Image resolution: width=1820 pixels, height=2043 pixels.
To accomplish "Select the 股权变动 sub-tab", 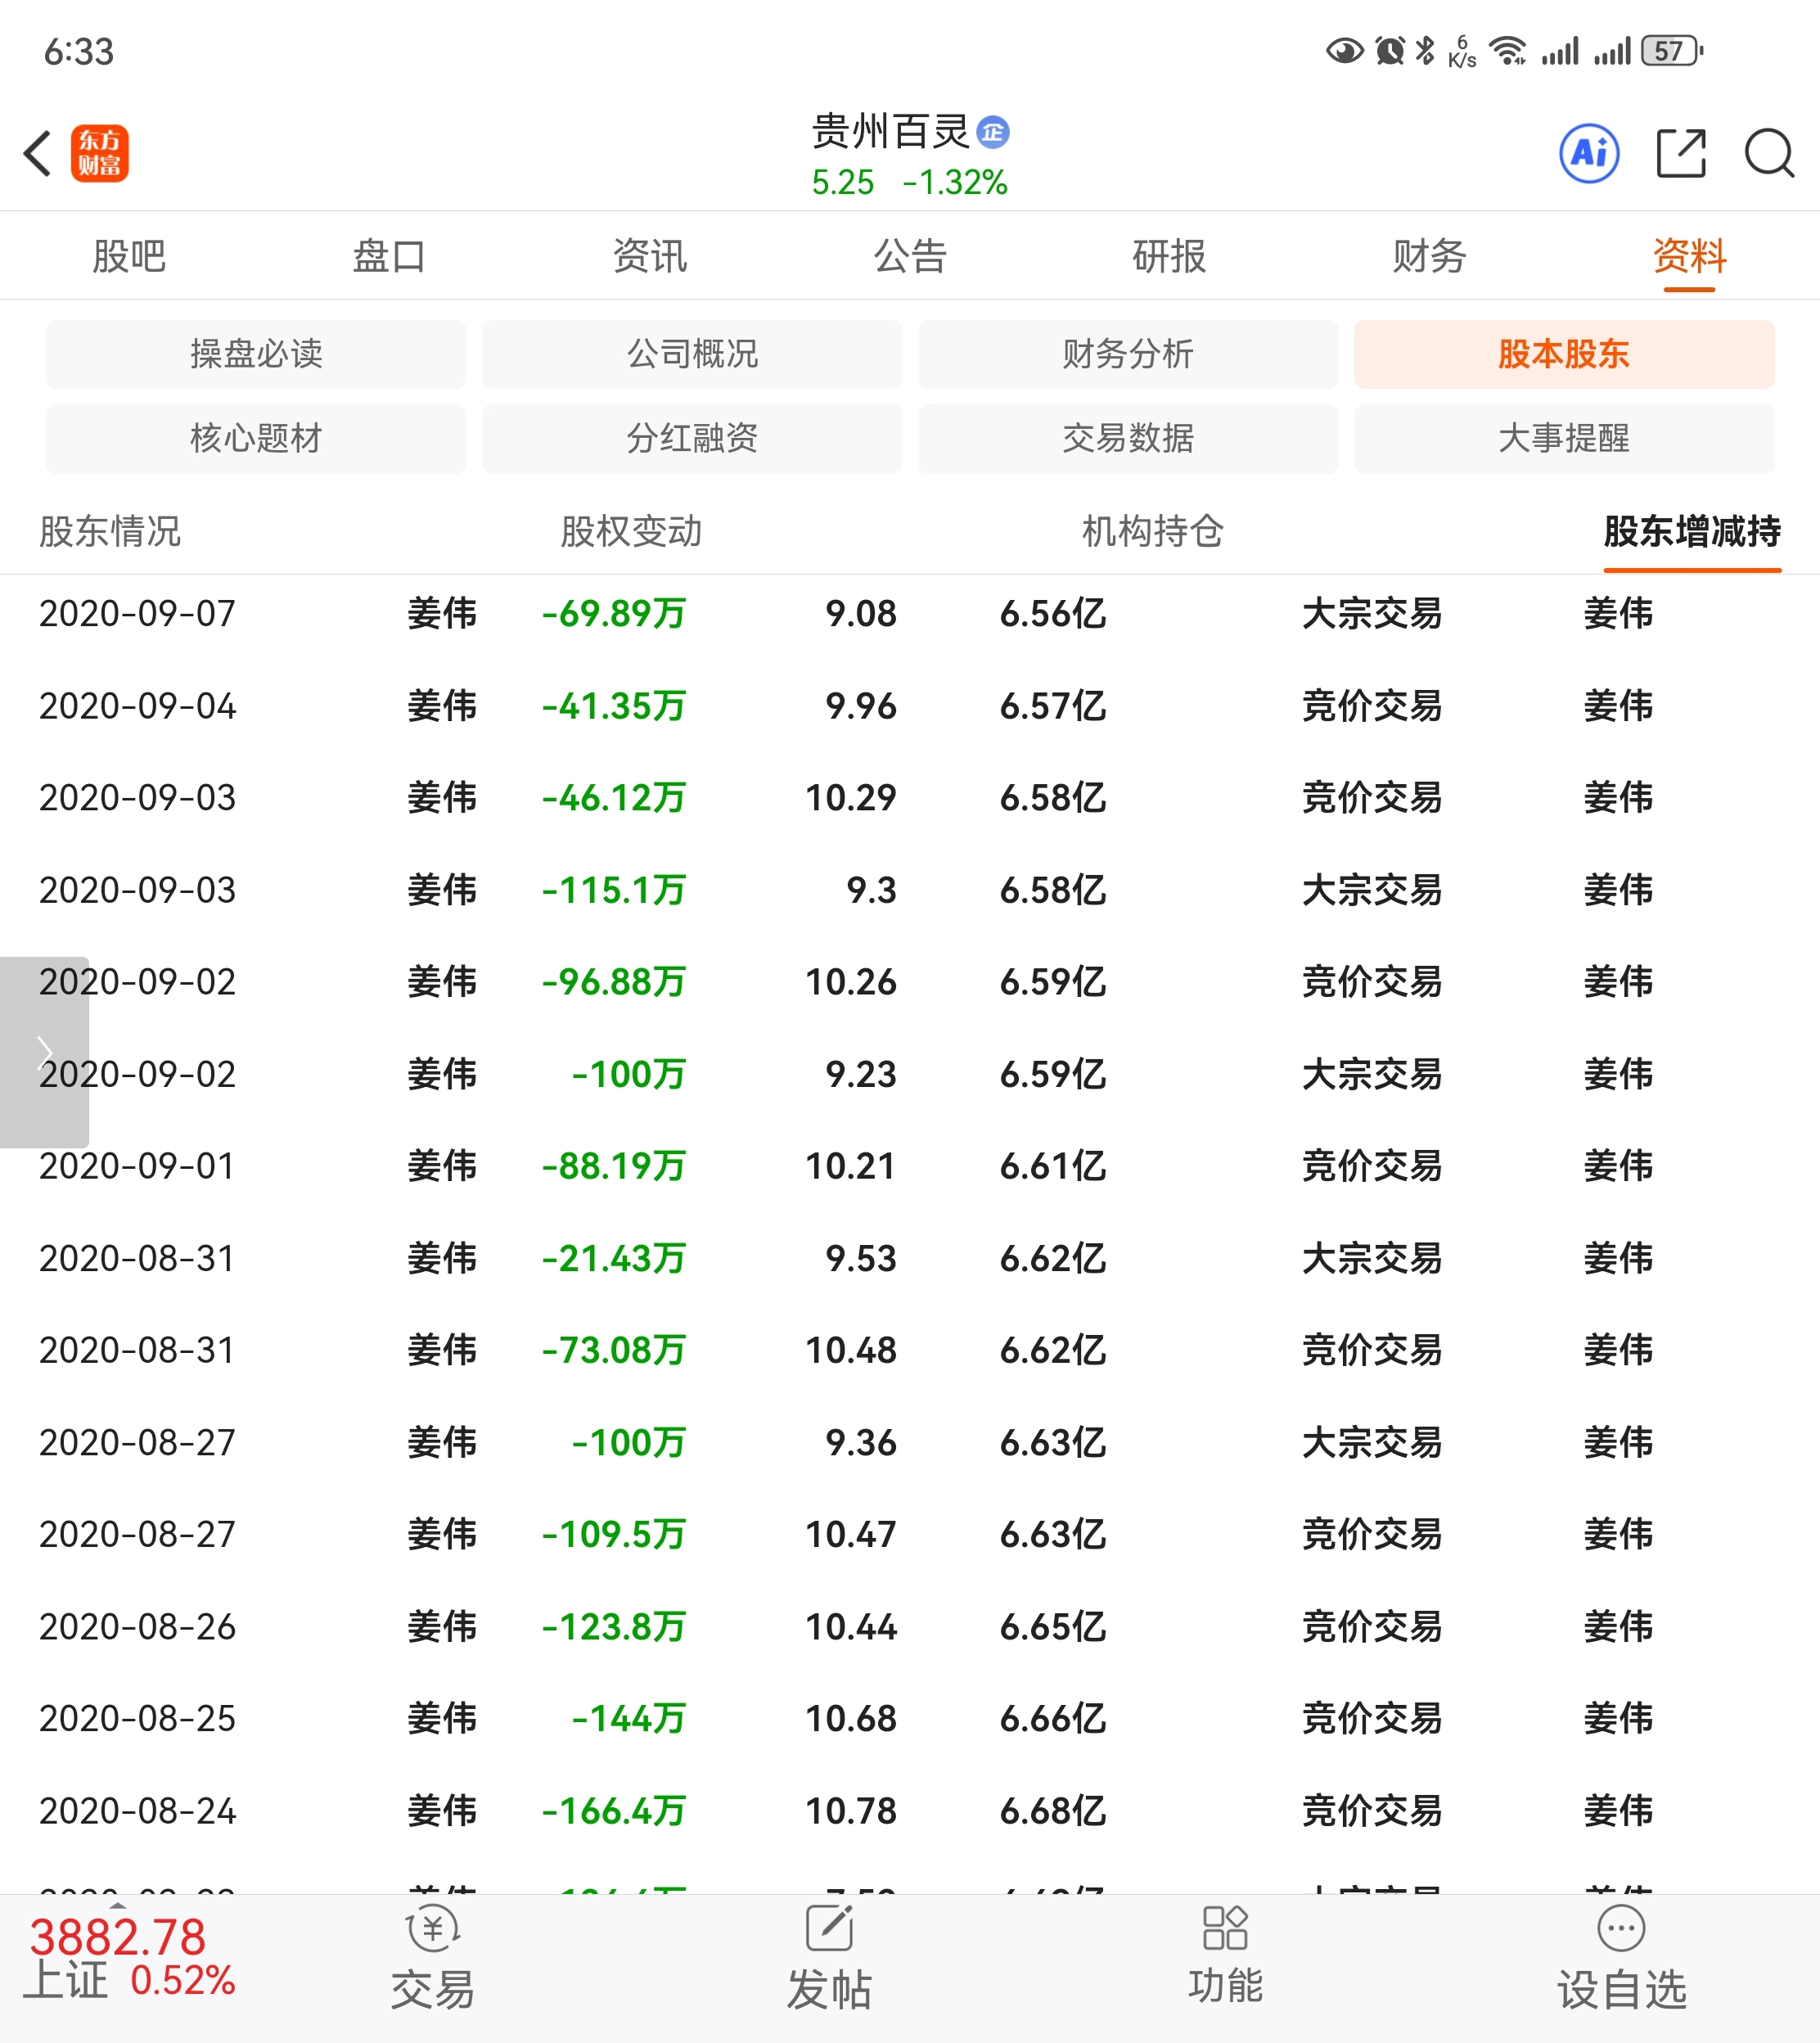I will 630,531.
